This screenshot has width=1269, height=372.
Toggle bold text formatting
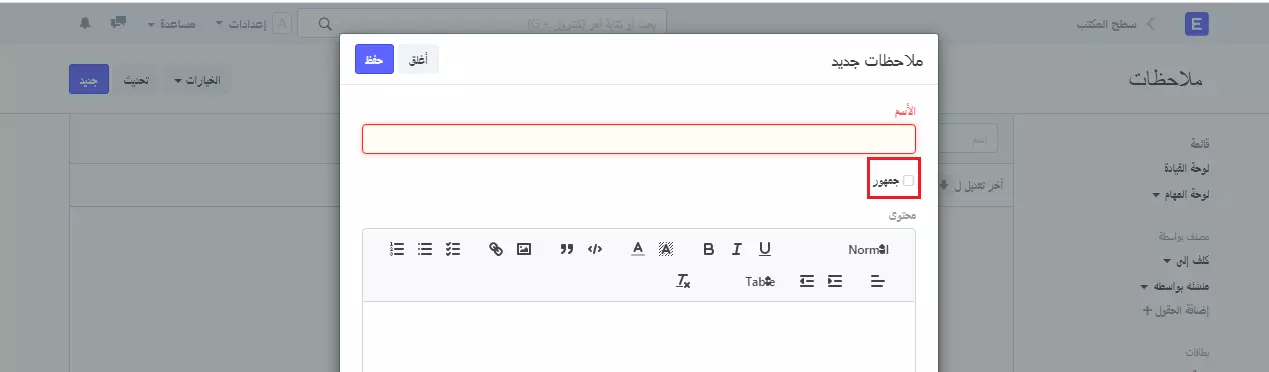click(709, 249)
